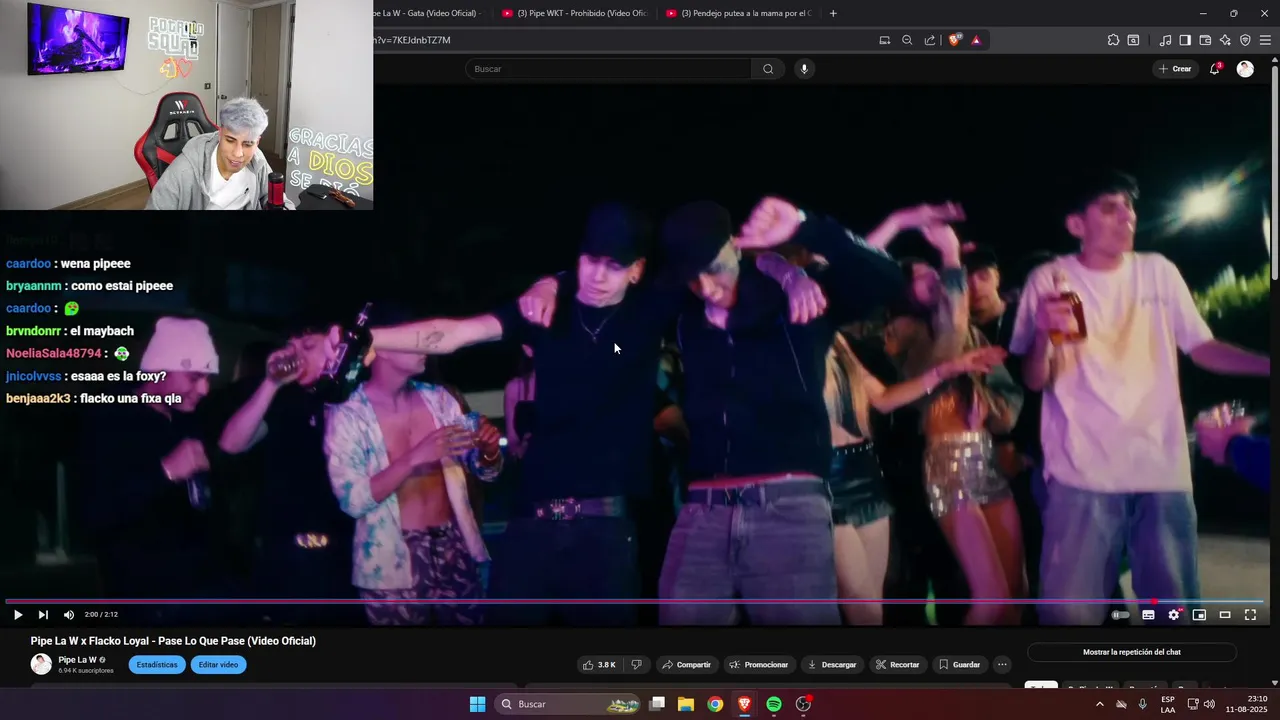Save video with Guardar button

(959, 664)
